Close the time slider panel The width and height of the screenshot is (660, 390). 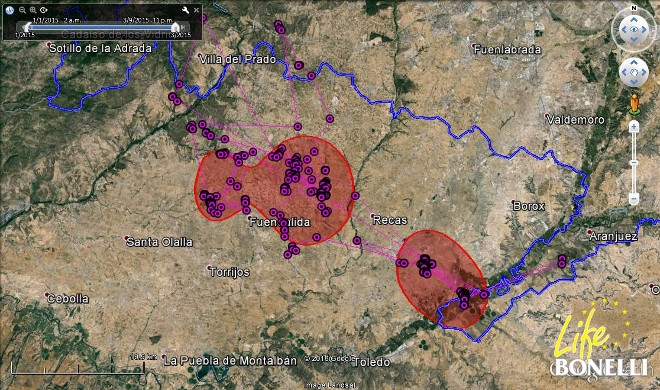point(196,10)
